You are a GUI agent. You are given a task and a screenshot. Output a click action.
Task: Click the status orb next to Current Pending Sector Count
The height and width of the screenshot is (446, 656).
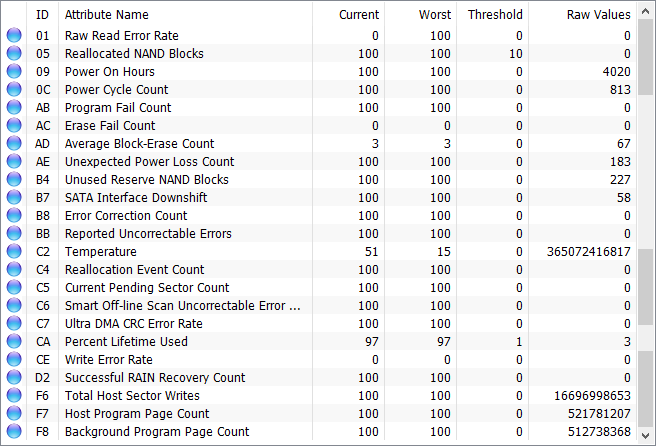click(14, 287)
